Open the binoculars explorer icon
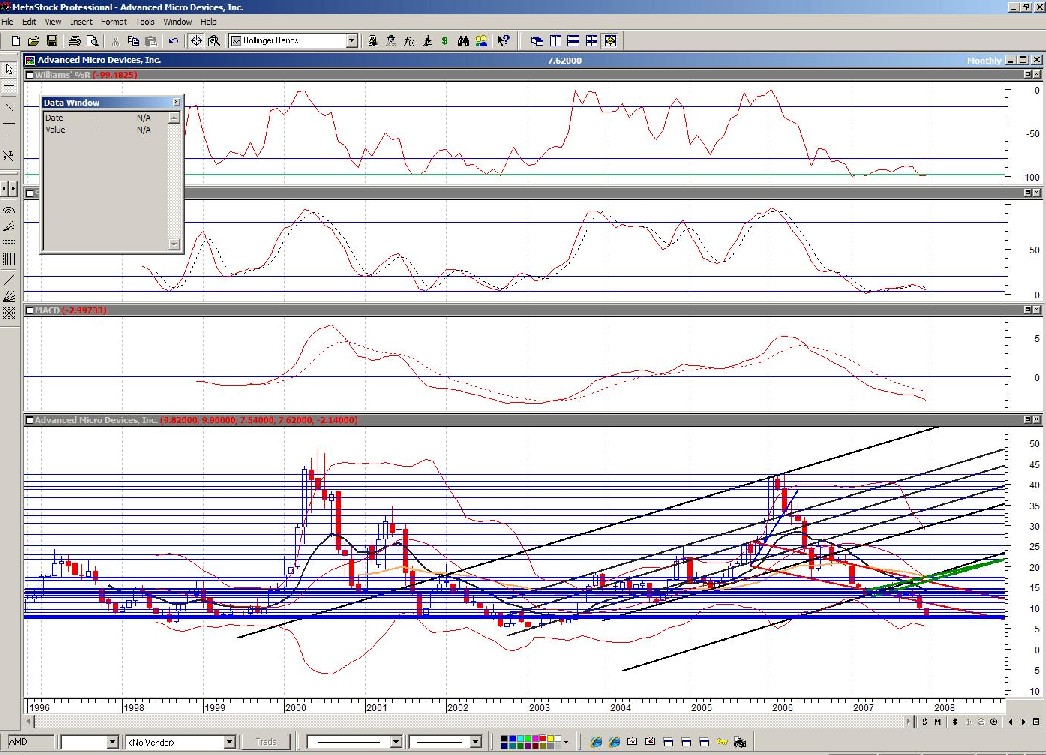Screen dimensions: 1046x755 [x=463, y=41]
